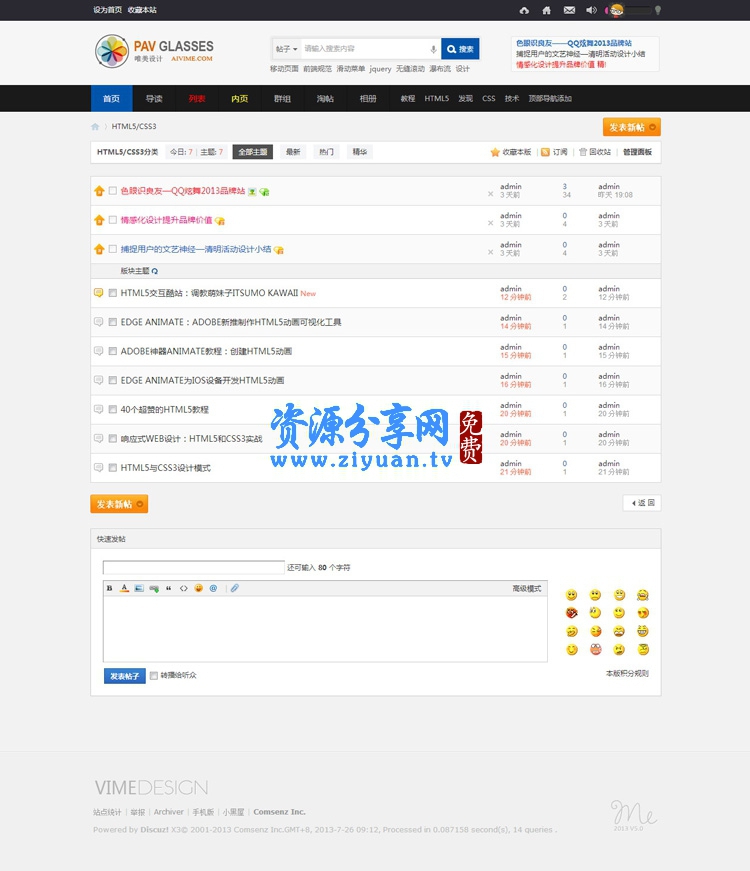Select the 热门 filter tab
Viewport: 750px width, 871px height.
[327, 152]
